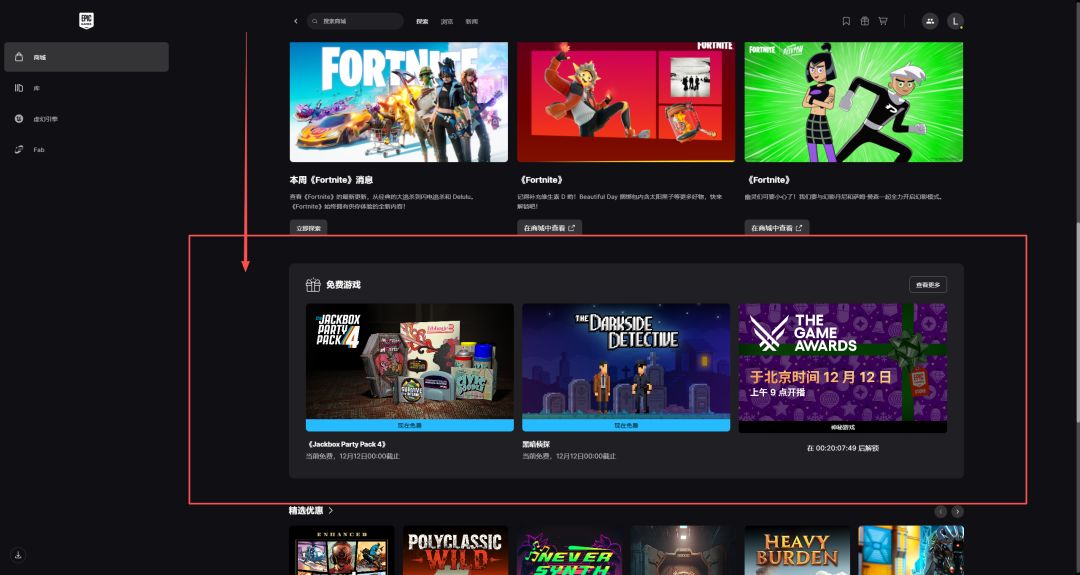Image resolution: width=1080 pixels, height=575 pixels.
Task: Click the 在 00:20:07:49 后解锁 countdown text
Action: [x=843, y=448]
